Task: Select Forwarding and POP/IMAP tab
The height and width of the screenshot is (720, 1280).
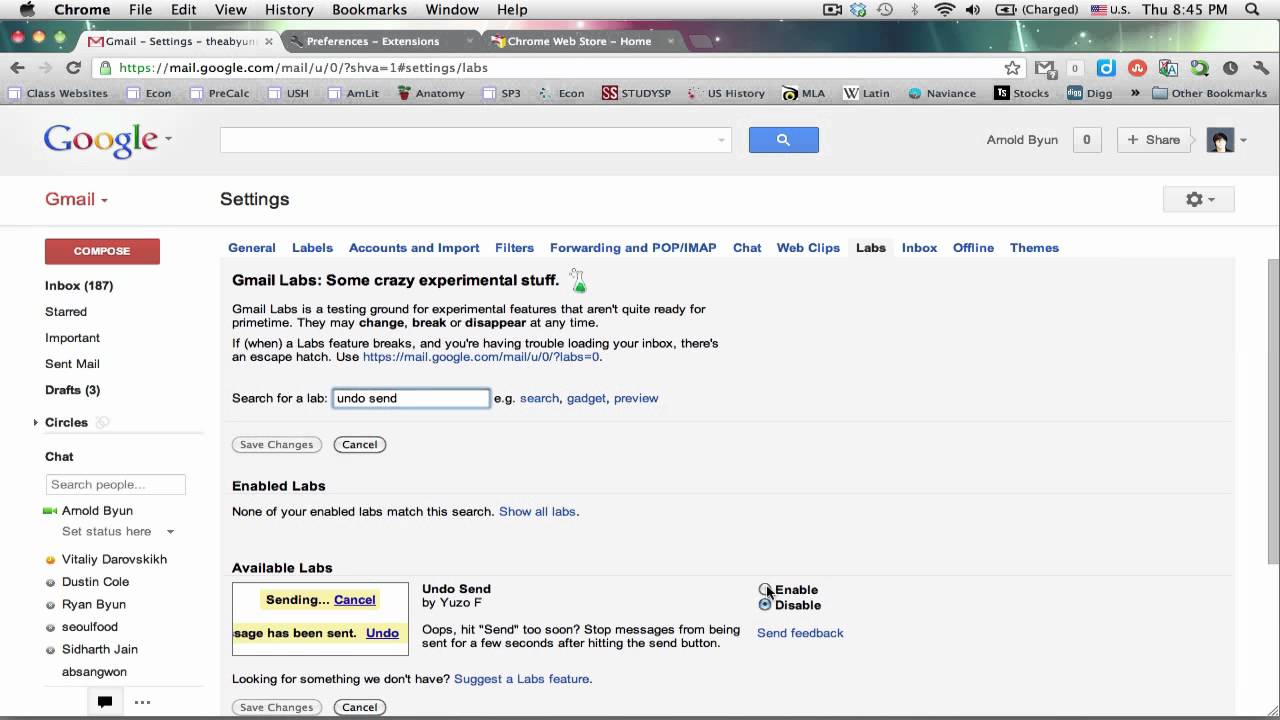Action: (633, 248)
